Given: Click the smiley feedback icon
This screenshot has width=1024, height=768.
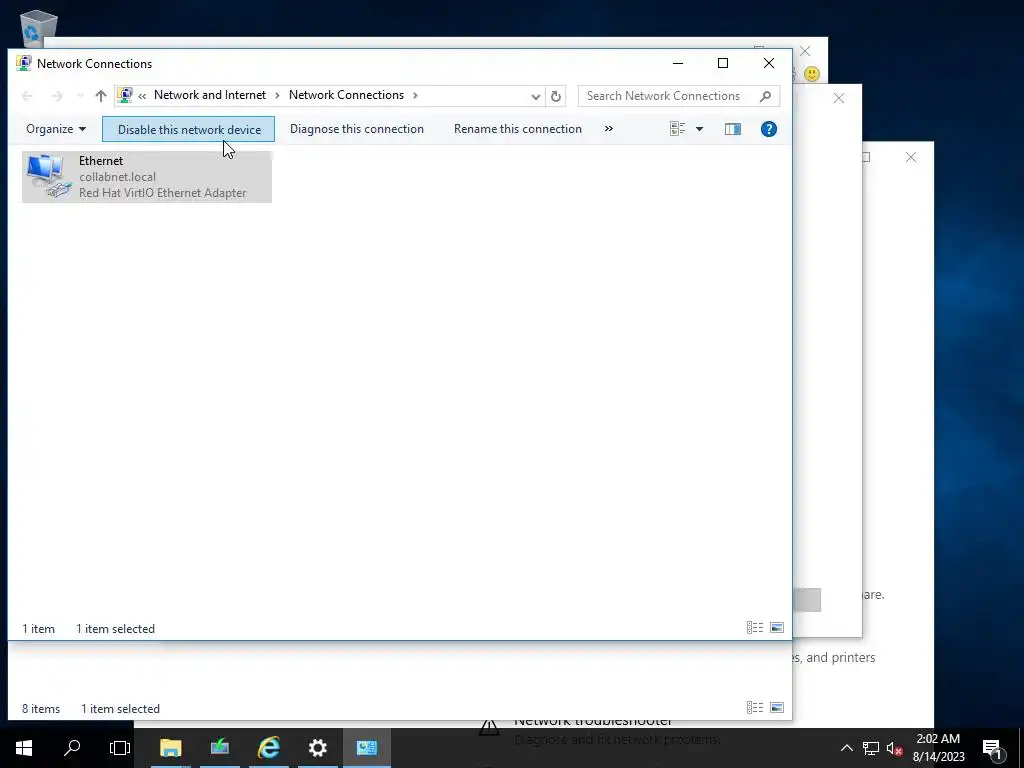Looking at the screenshot, I should click(812, 74).
